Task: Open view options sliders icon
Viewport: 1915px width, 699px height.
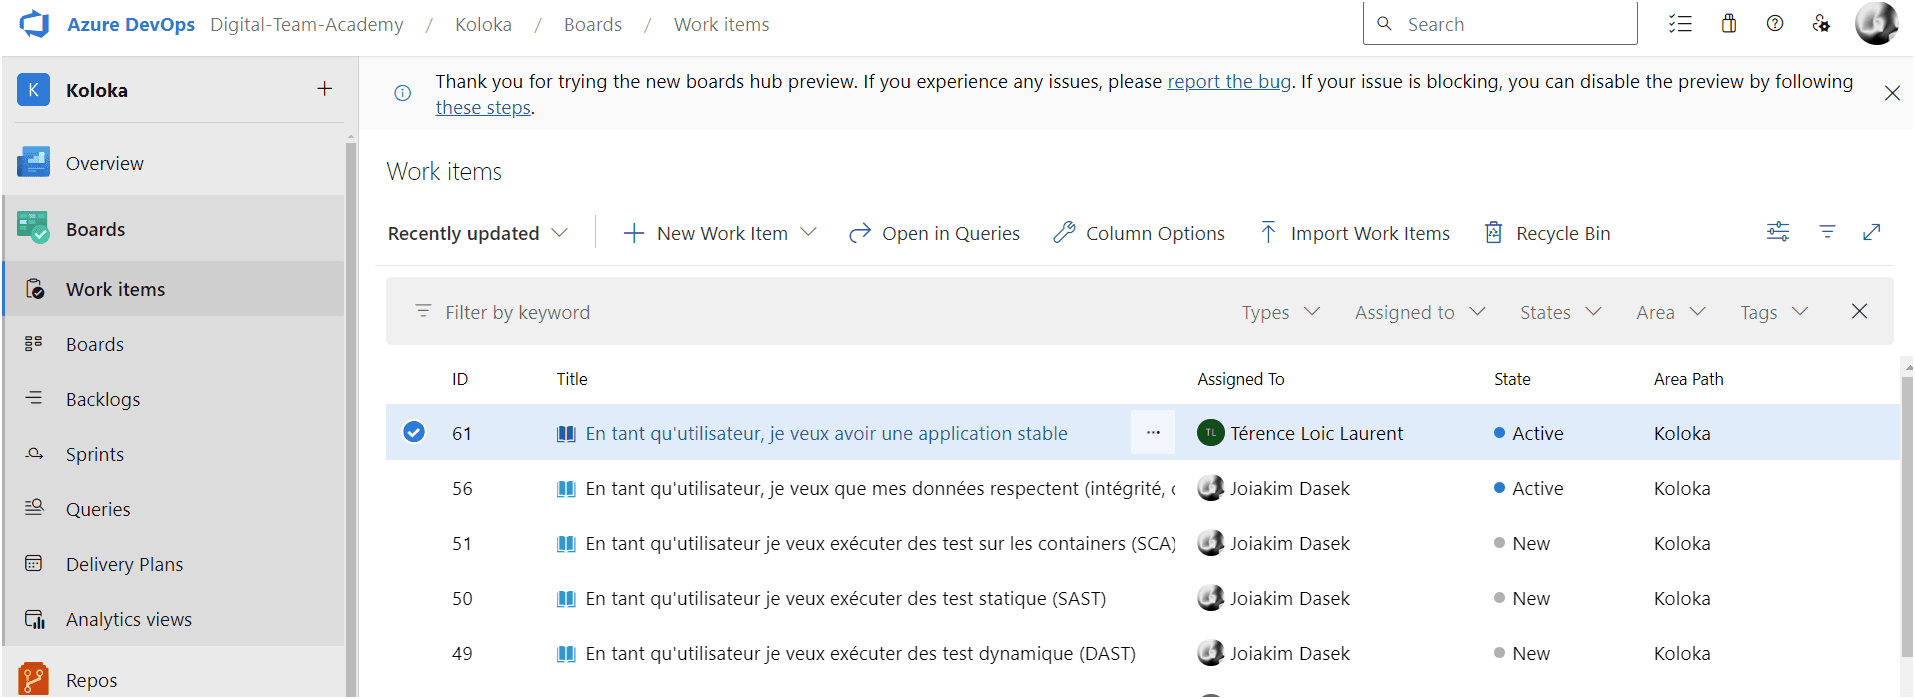Action: (1778, 232)
